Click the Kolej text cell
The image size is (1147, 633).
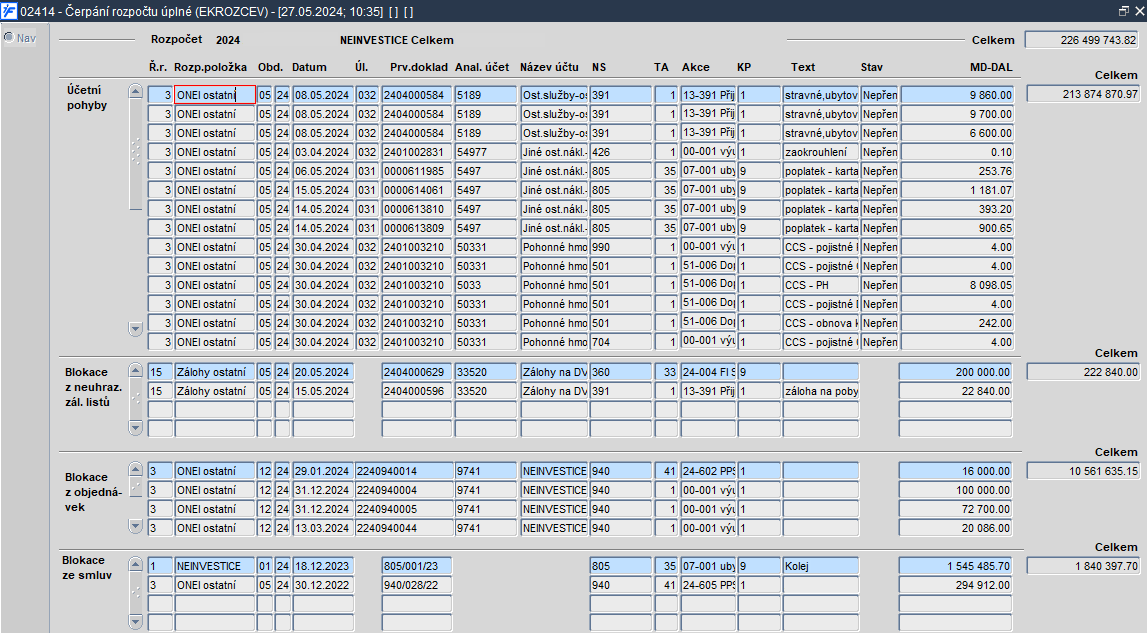point(821,566)
